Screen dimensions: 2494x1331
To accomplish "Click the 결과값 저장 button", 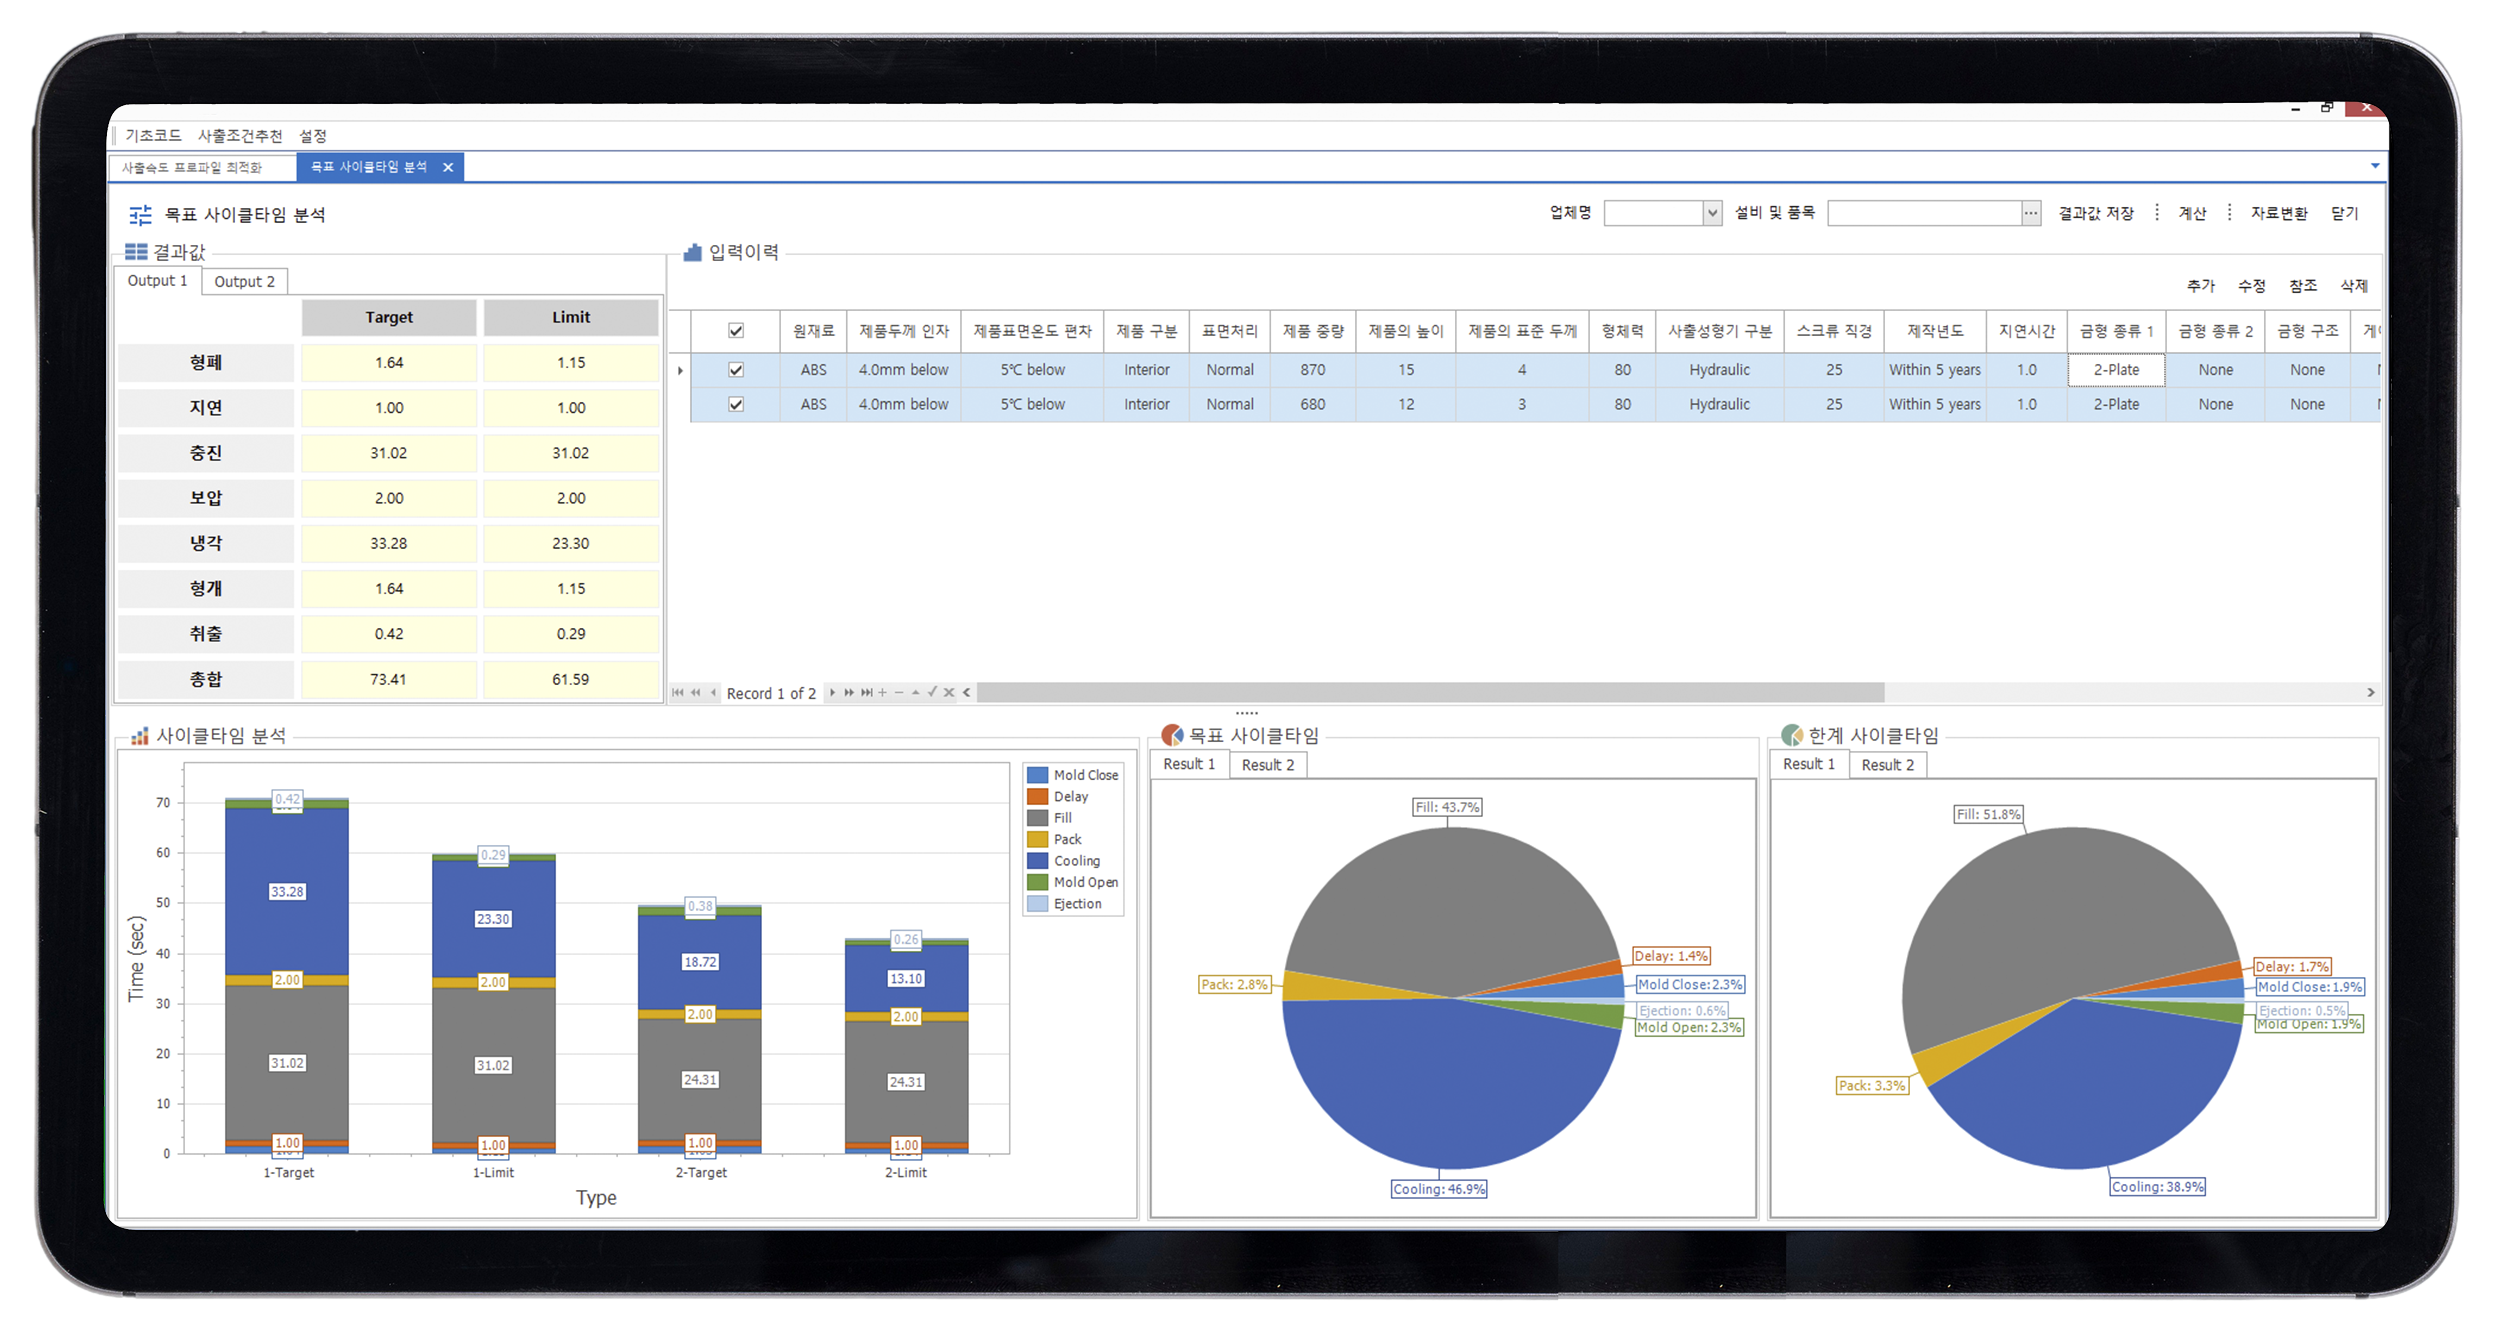I will coord(2096,213).
